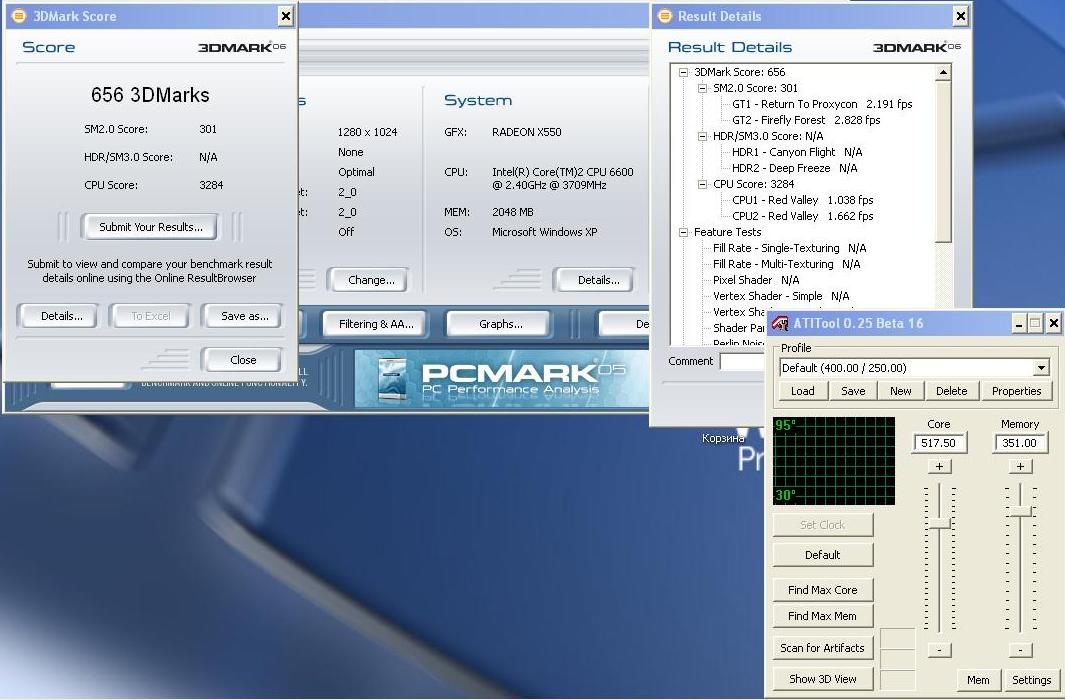Click the Comment field in Result Details
The width and height of the screenshot is (1065, 700).
[744, 361]
